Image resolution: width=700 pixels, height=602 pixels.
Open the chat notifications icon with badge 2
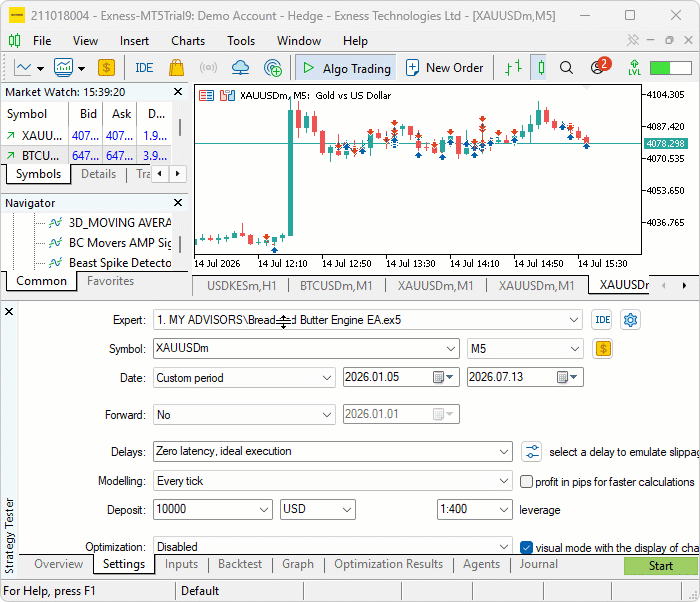click(600, 67)
